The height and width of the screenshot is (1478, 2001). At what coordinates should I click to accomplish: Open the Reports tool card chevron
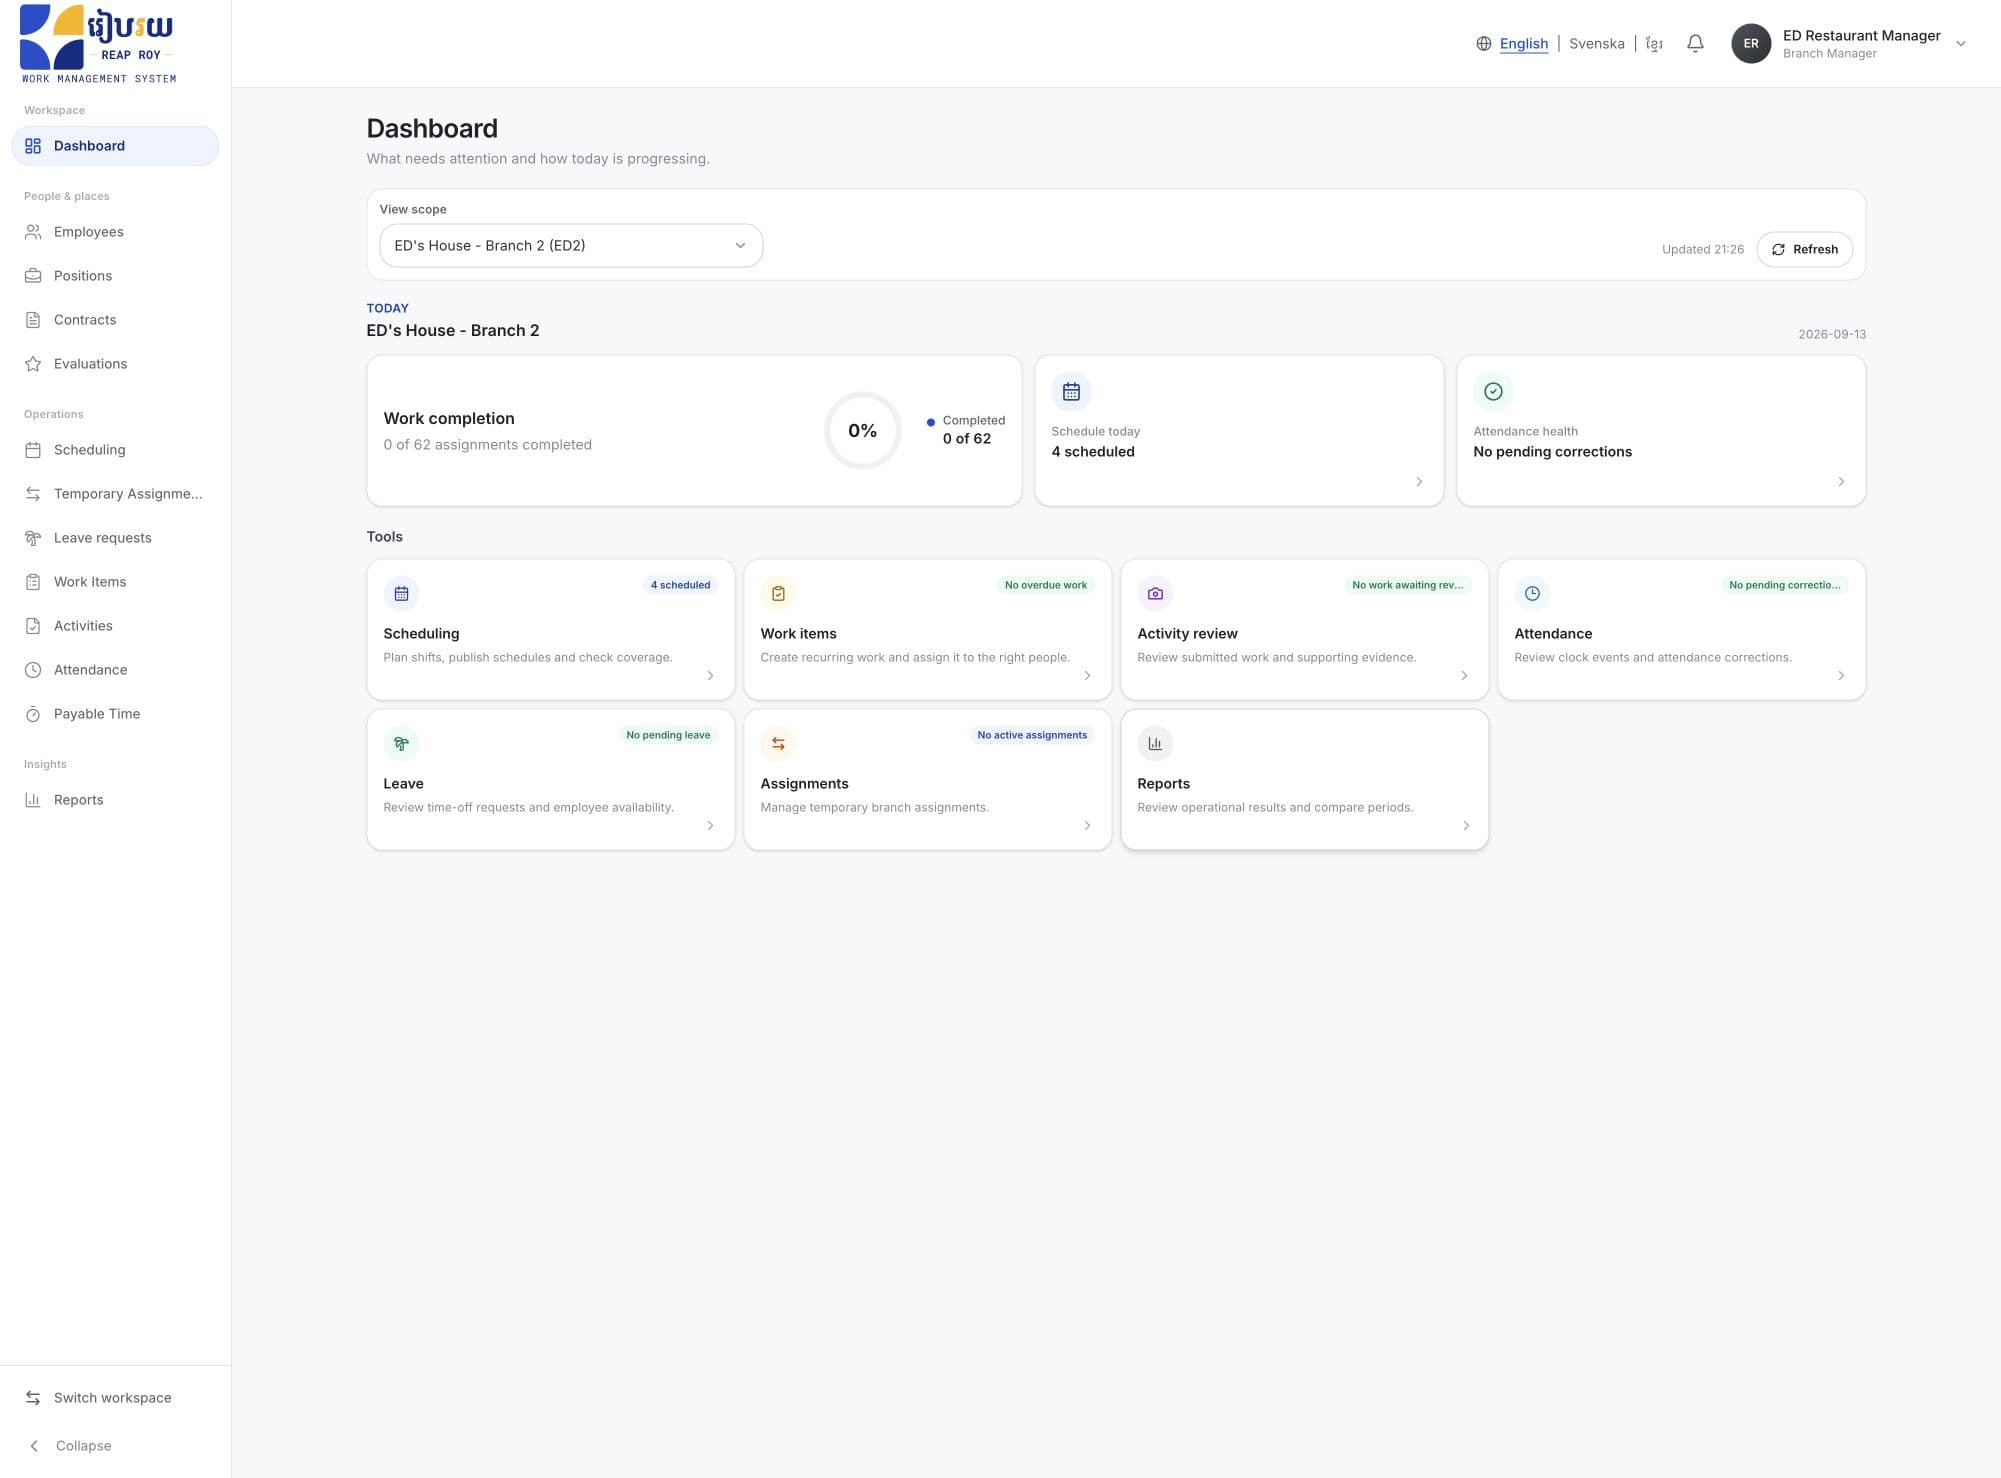[x=1466, y=826]
